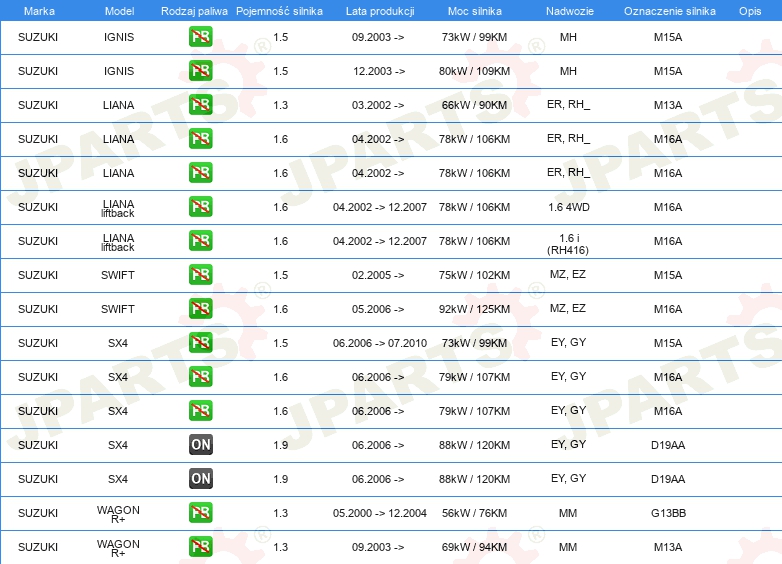Select M13A engine code in LIANA row
The width and height of the screenshot is (782, 564).
(668, 105)
